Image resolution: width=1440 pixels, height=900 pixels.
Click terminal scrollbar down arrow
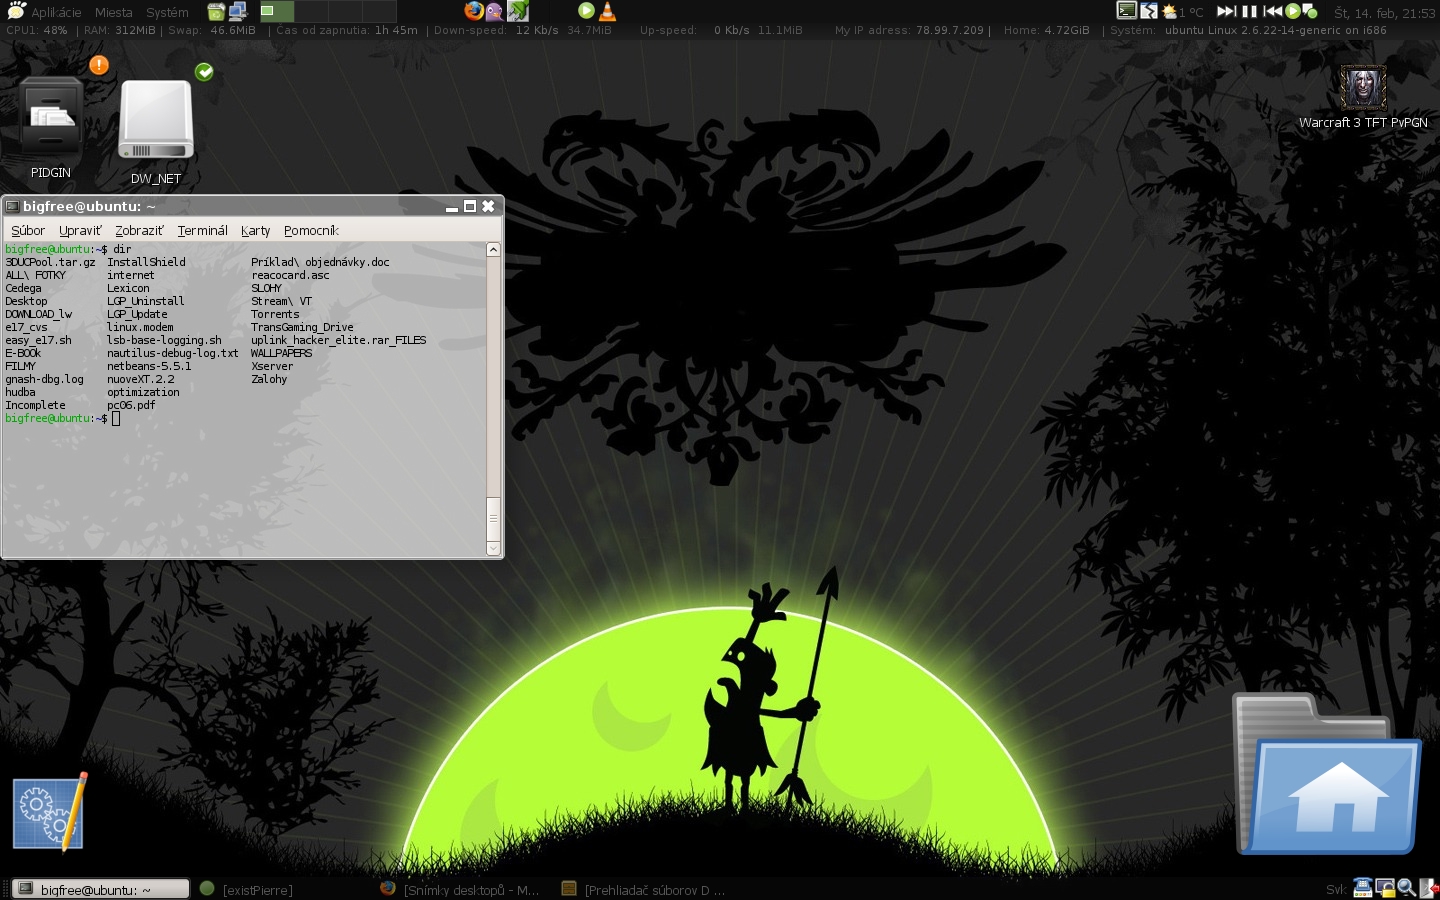493,548
